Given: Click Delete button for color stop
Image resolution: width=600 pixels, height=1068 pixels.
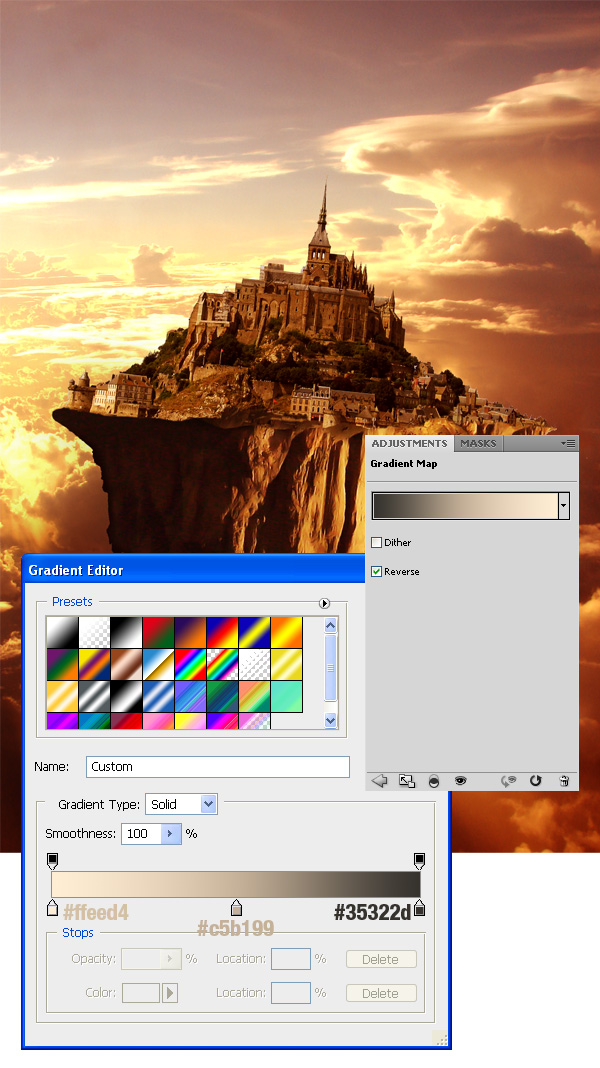Looking at the screenshot, I should click(381, 993).
